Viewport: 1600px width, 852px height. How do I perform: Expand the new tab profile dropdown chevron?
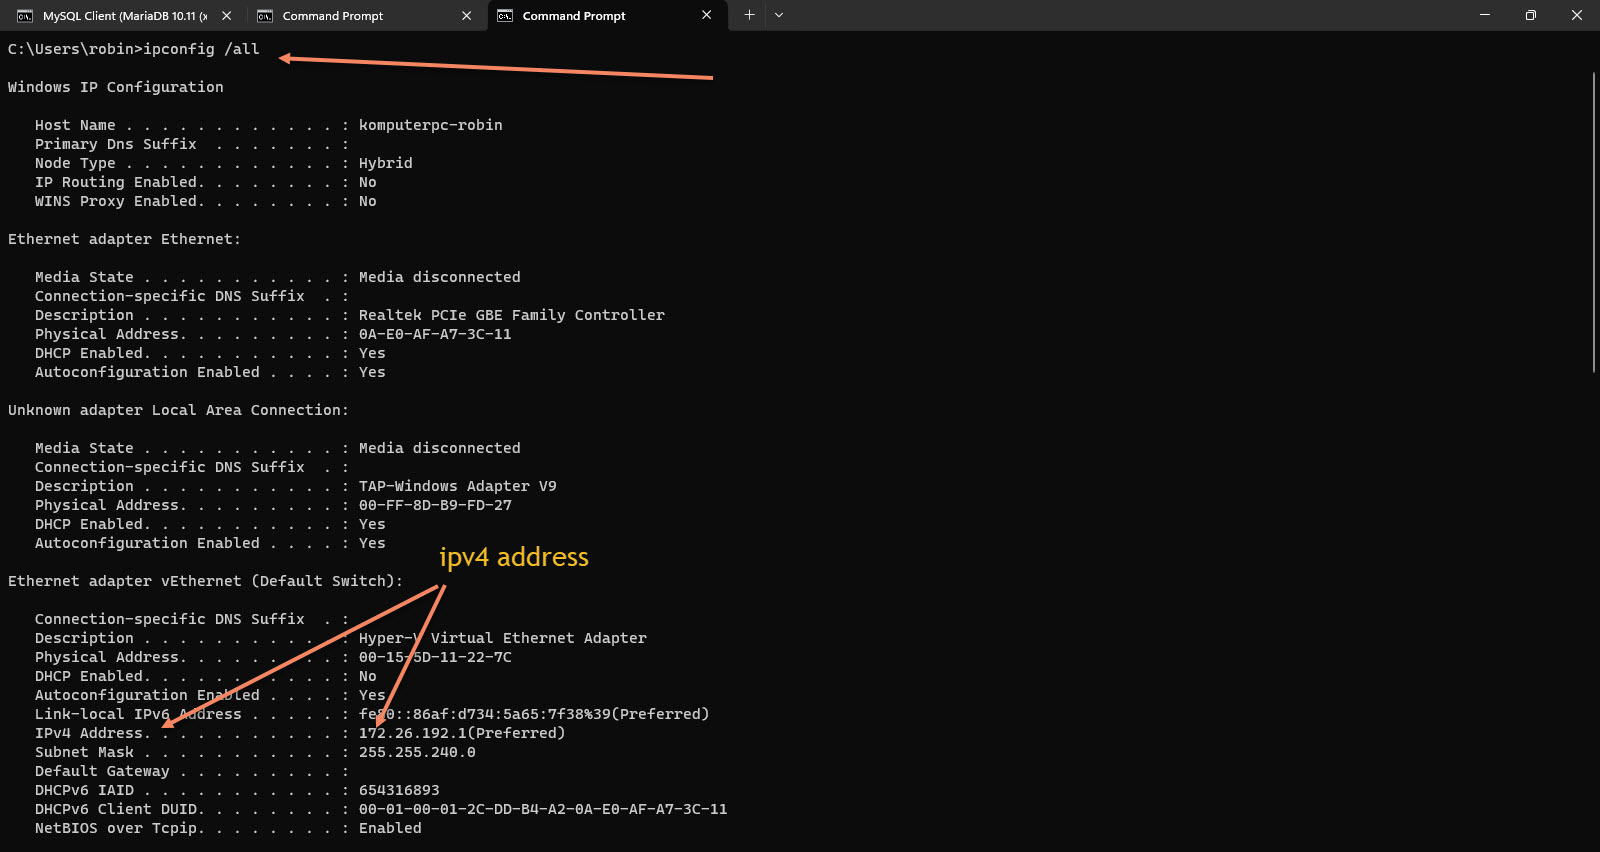point(779,15)
